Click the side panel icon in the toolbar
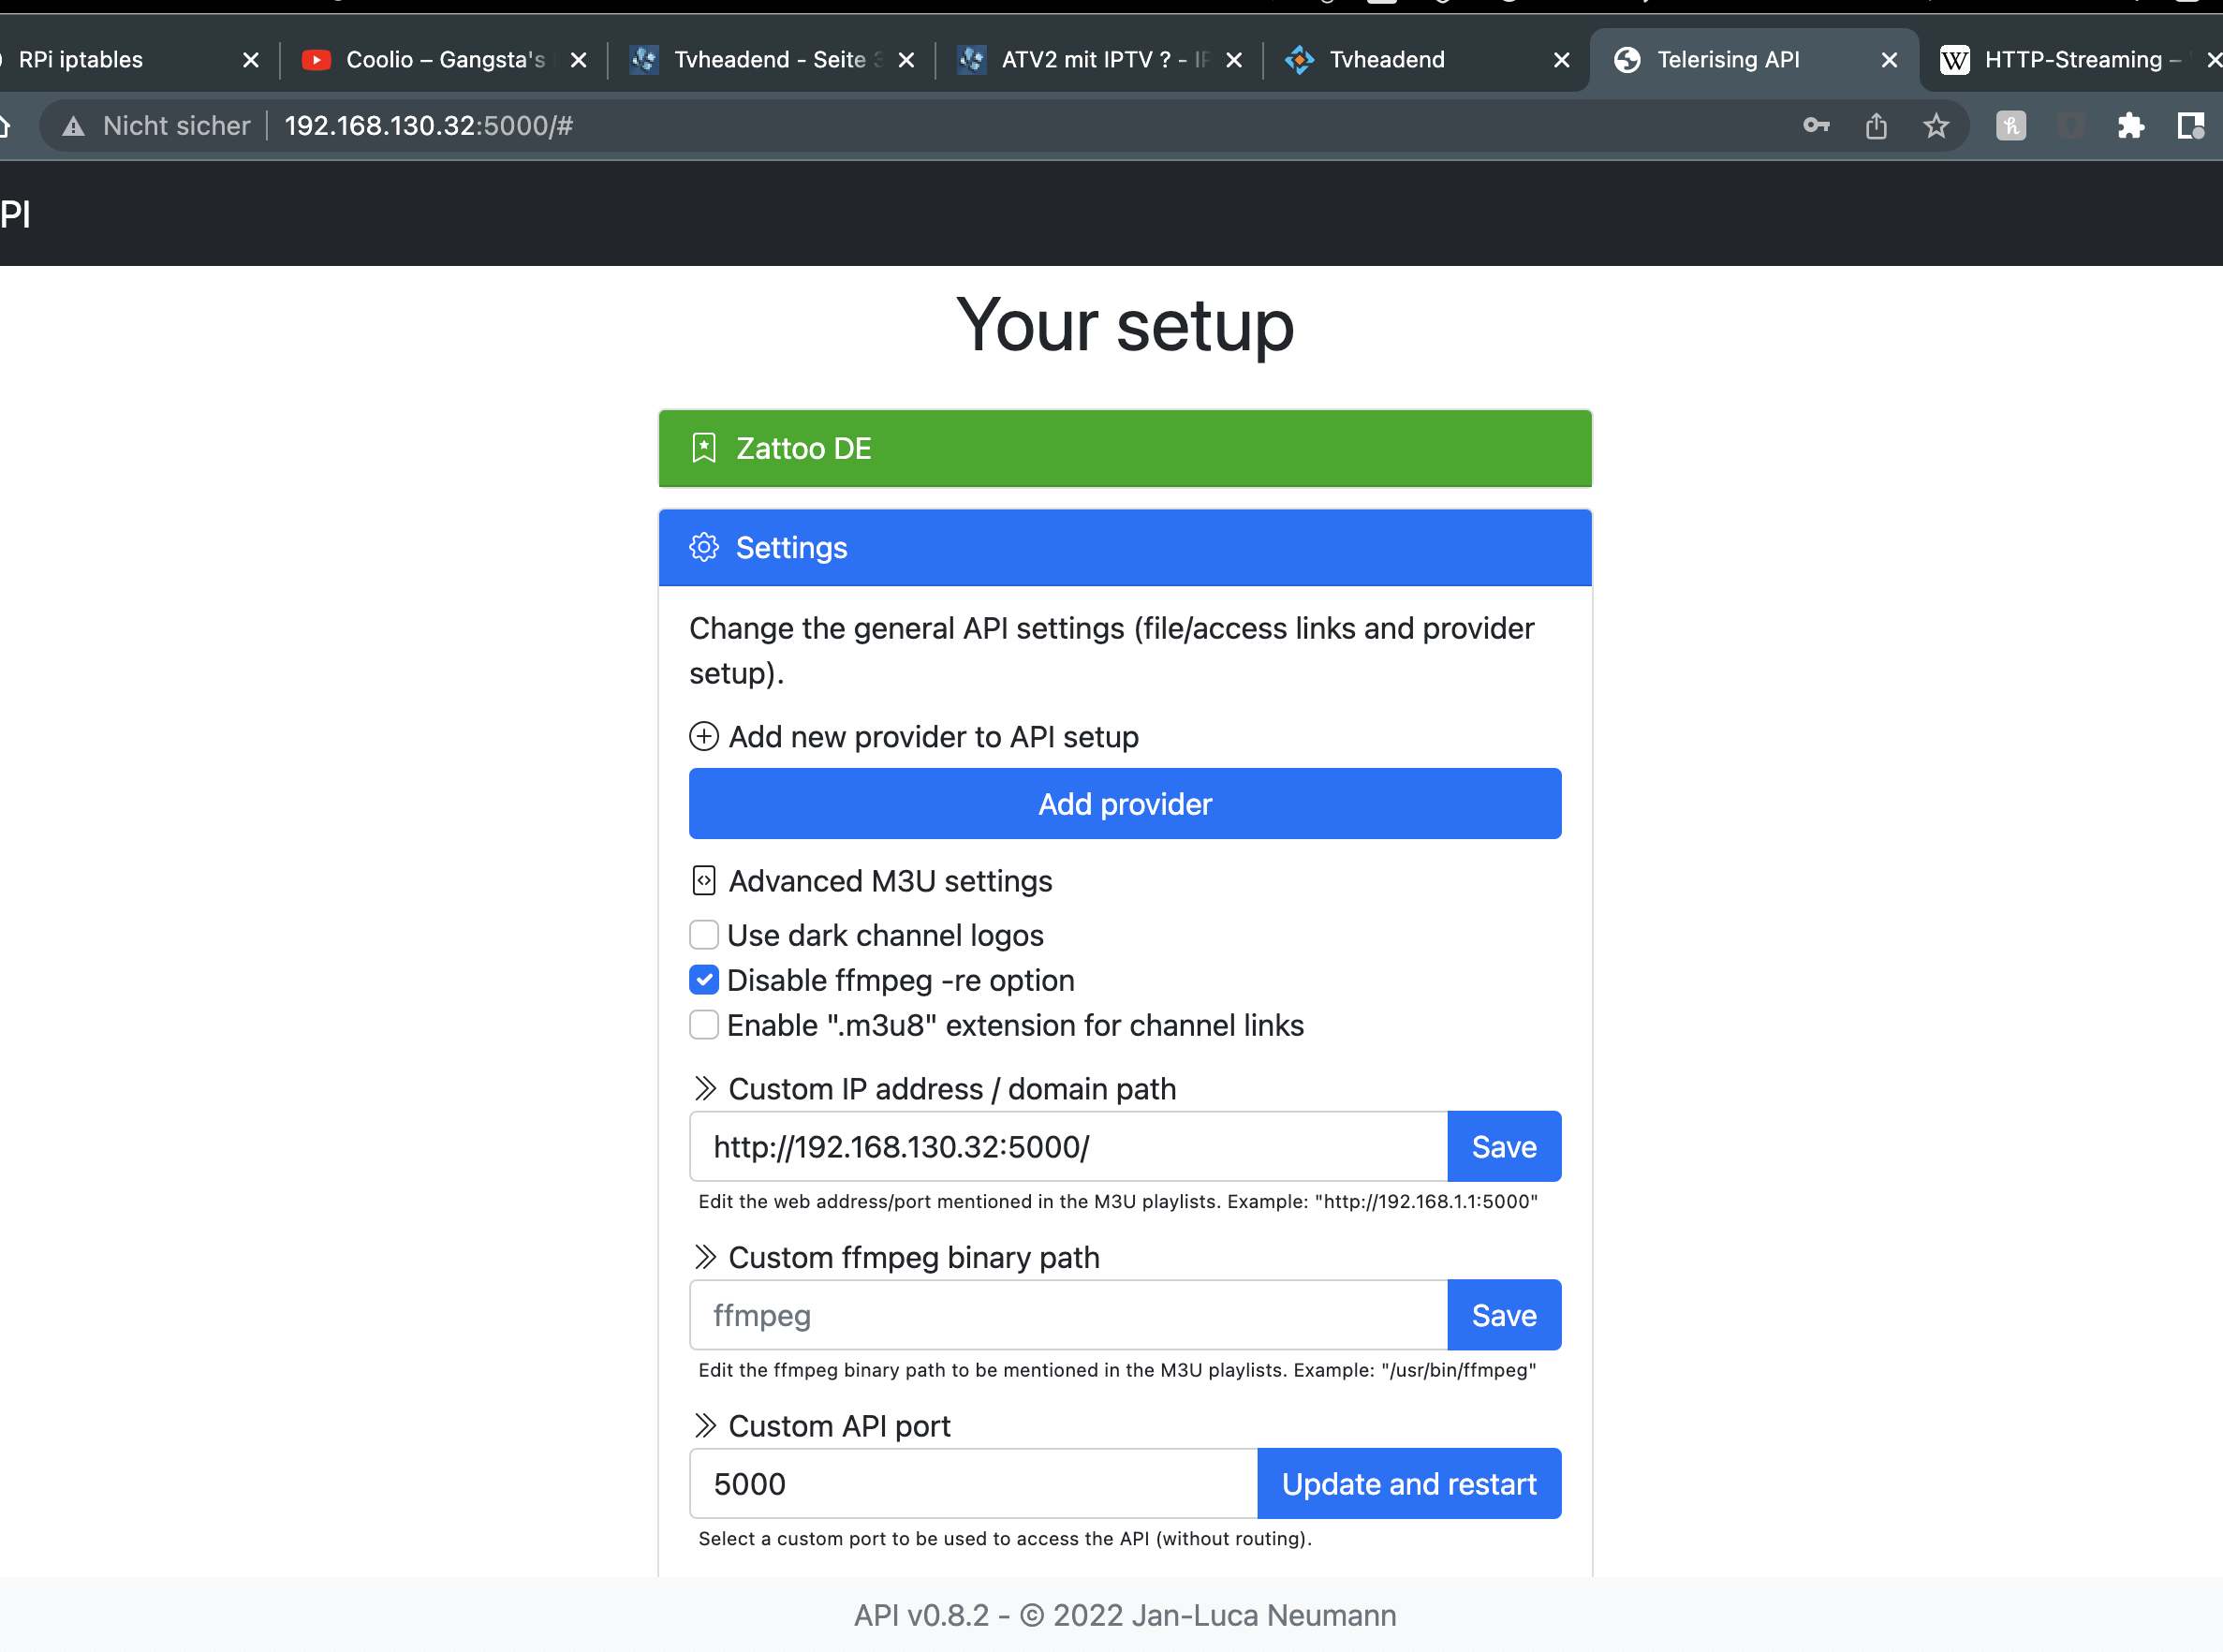Screen dimensions: 2223x1652 click(x=2191, y=125)
